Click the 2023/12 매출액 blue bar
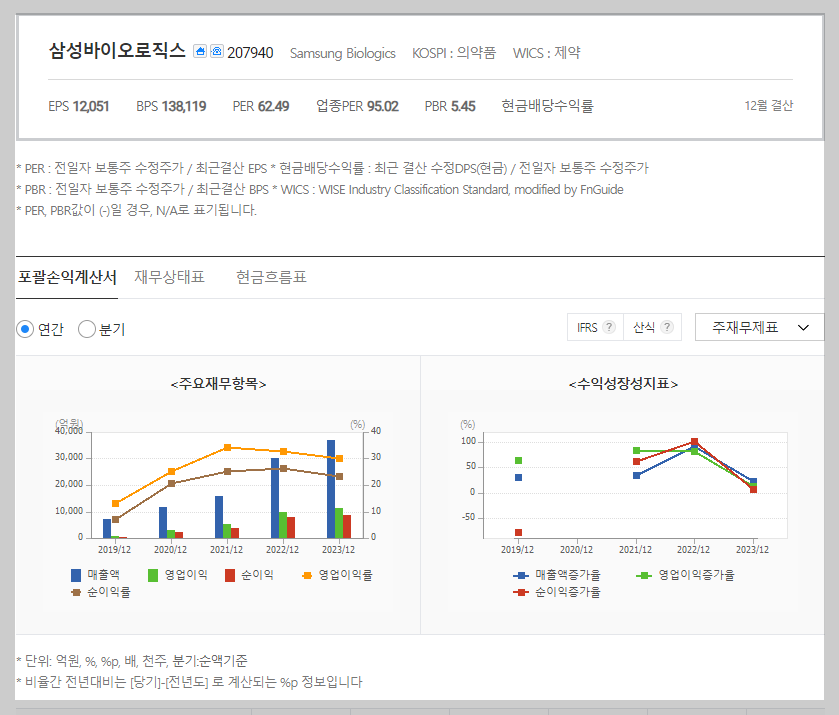The width and height of the screenshot is (839, 715). tap(331, 489)
